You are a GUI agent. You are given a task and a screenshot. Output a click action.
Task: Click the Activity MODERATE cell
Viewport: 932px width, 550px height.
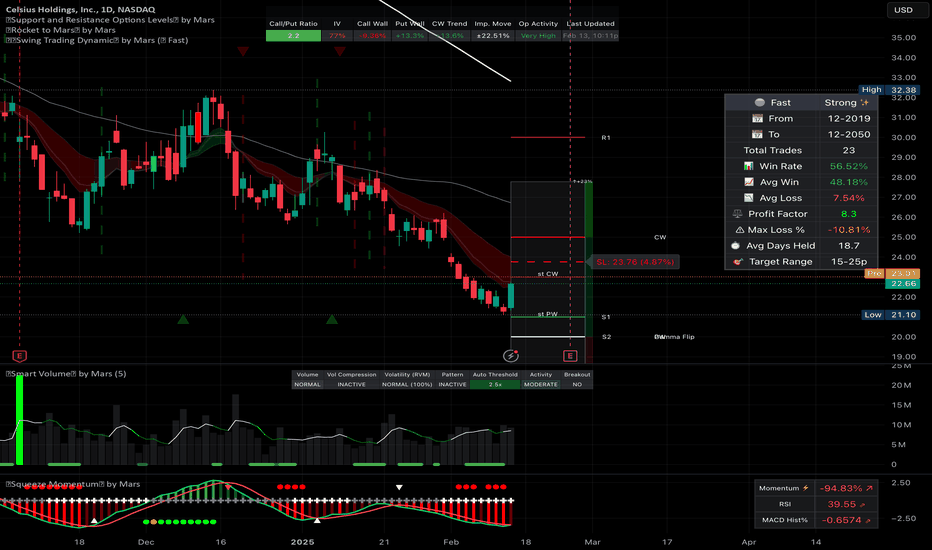(x=541, y=384)
